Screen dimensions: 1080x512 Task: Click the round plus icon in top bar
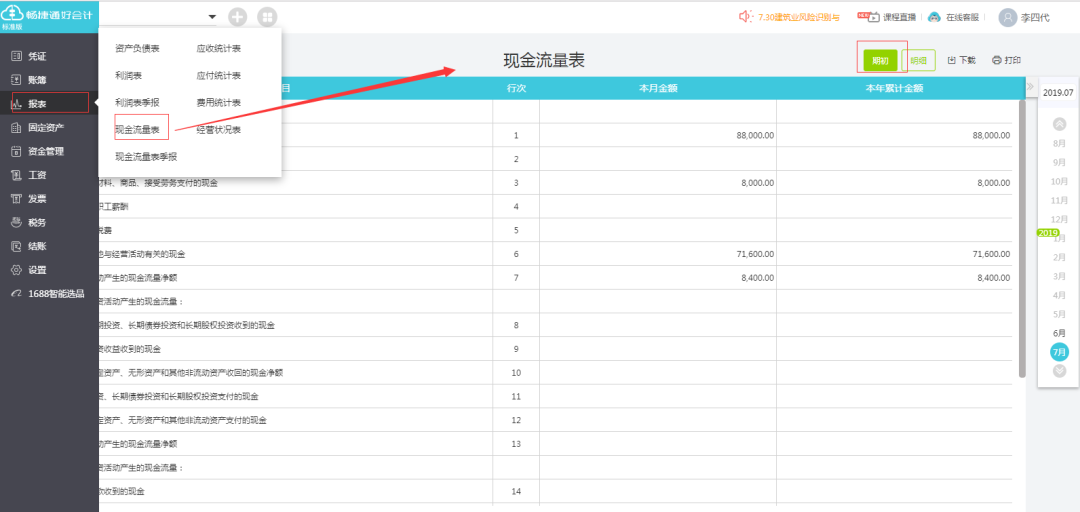[x=238, y=17]
